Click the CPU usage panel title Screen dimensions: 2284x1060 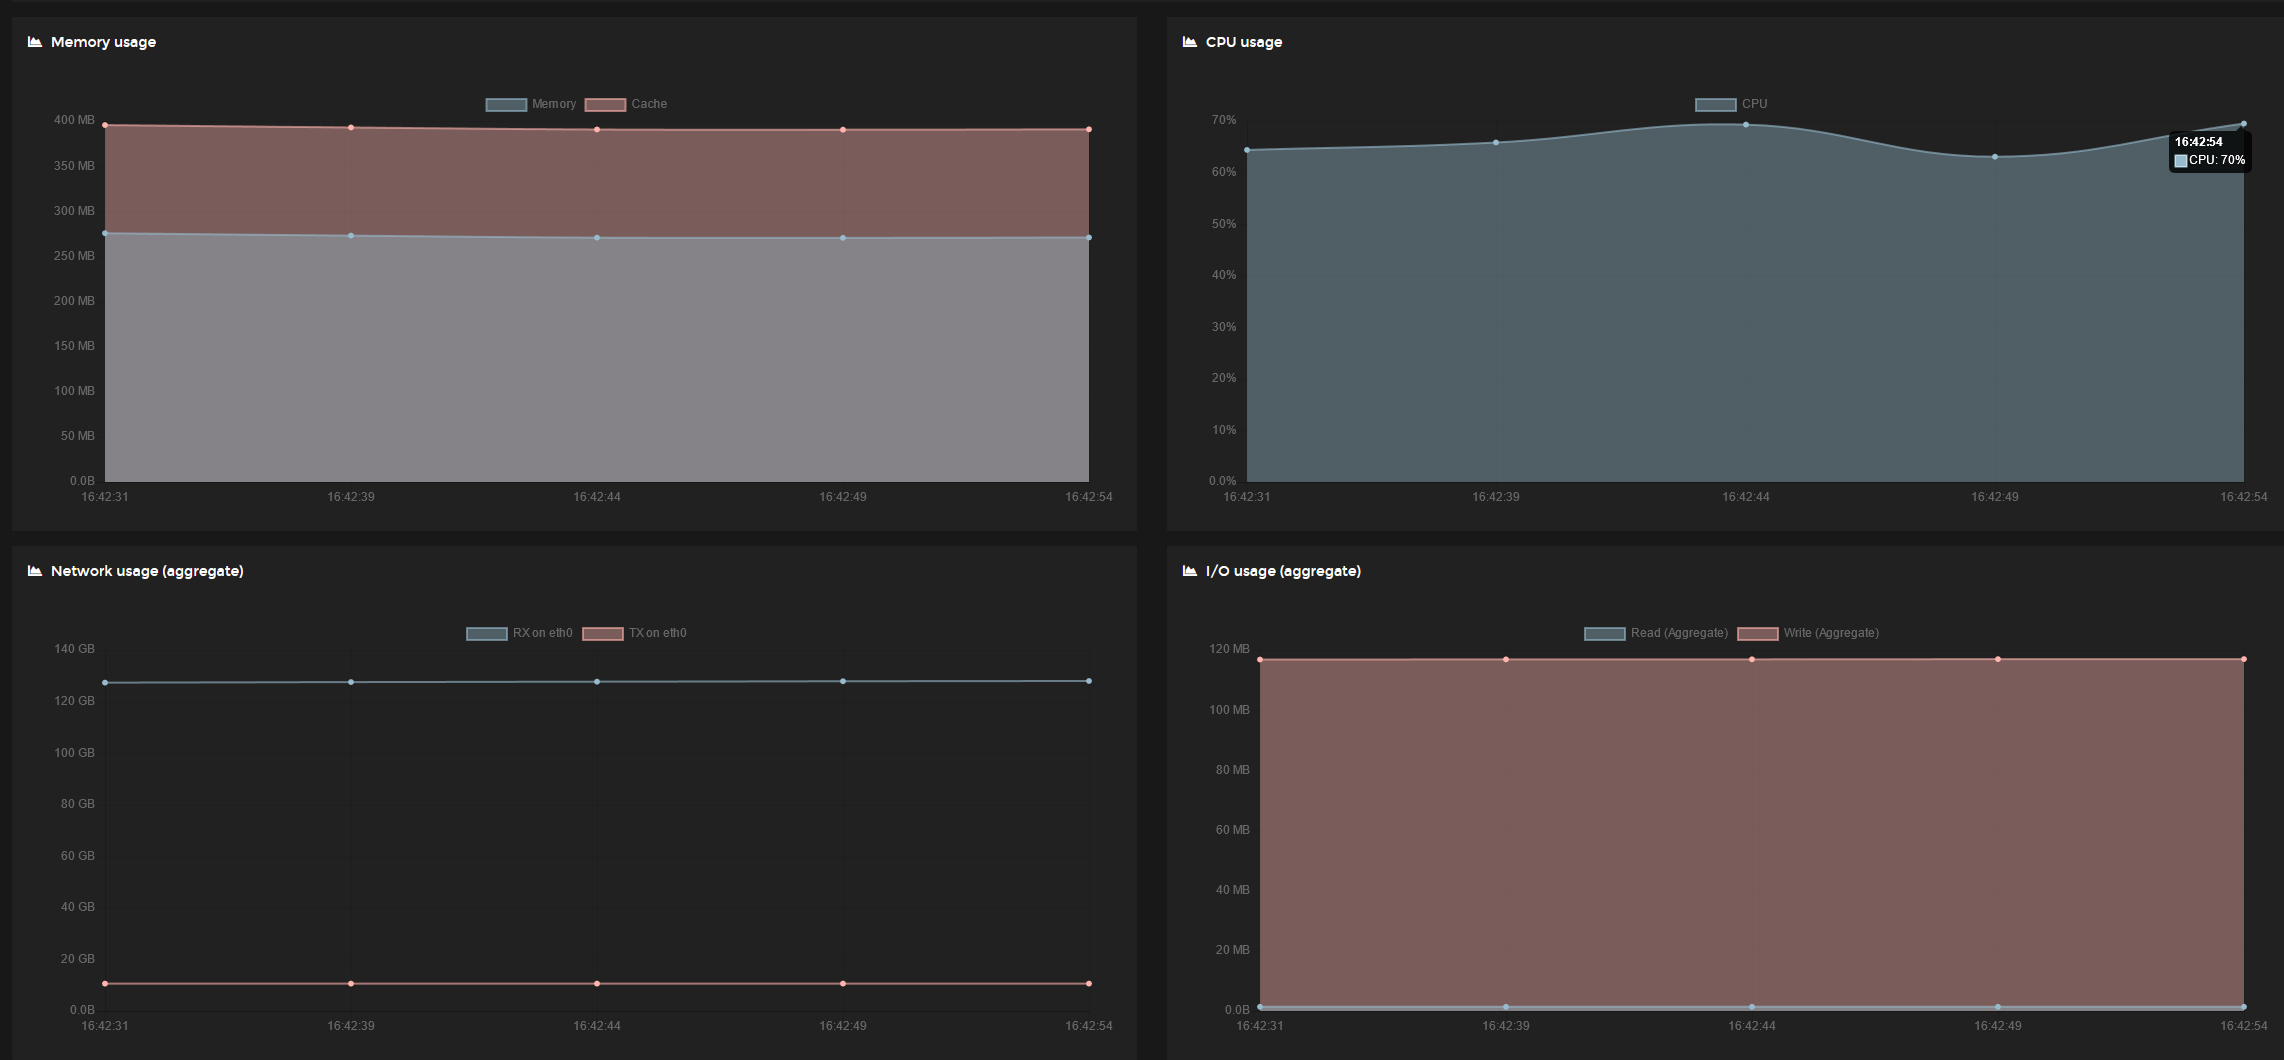[1244, 42]
